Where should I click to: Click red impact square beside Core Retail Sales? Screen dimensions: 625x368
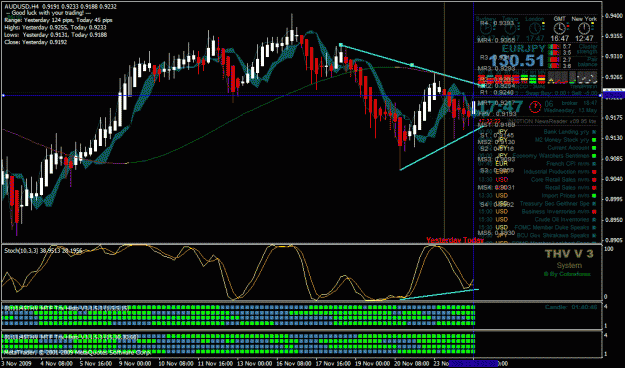[x=594, y=180]
